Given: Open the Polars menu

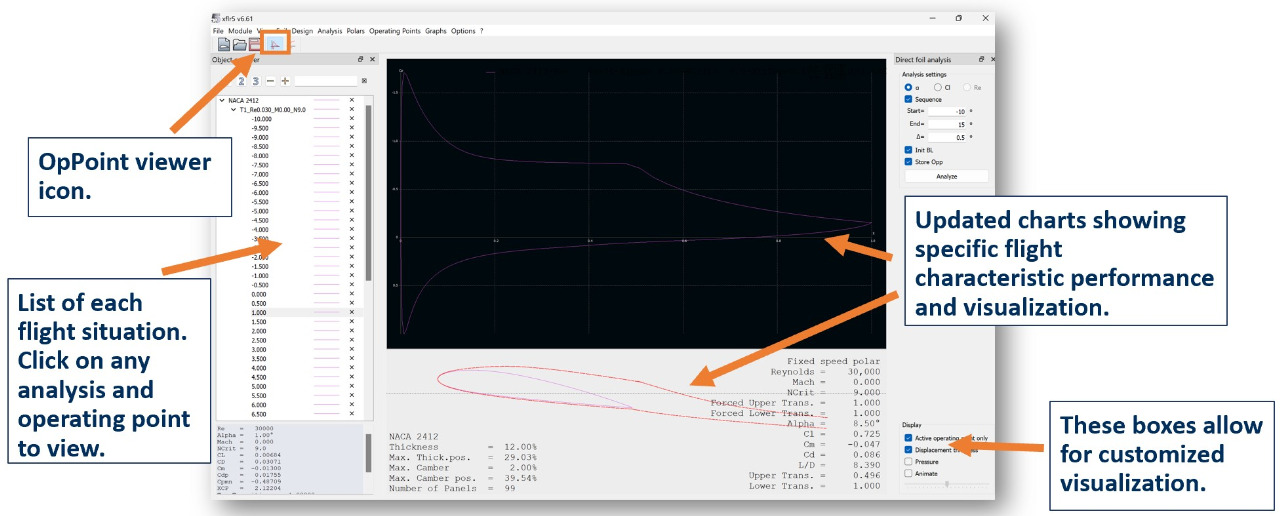Looking at the screenshot, I should point(355,31).
